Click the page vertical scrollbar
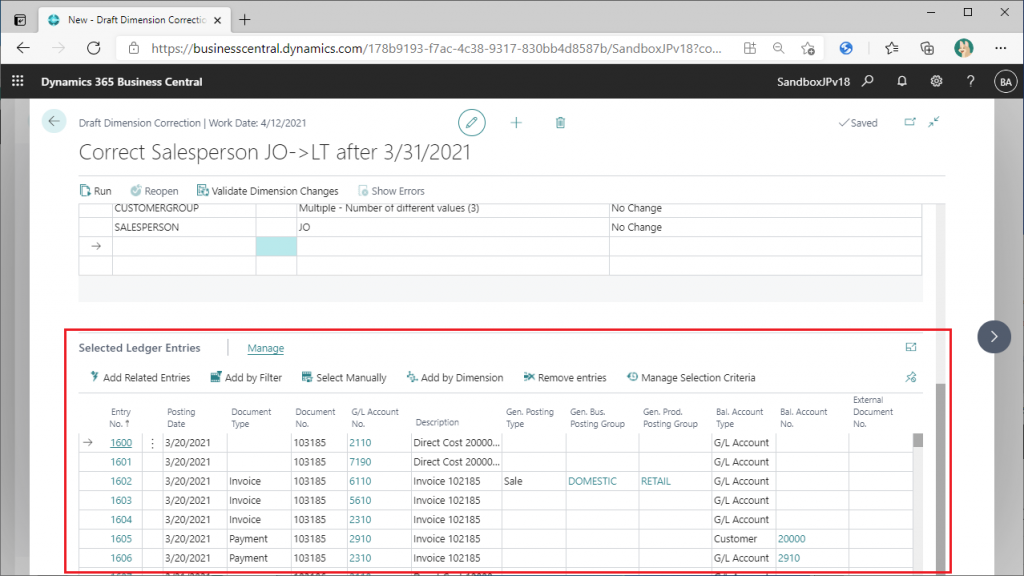 click(940, 477)
